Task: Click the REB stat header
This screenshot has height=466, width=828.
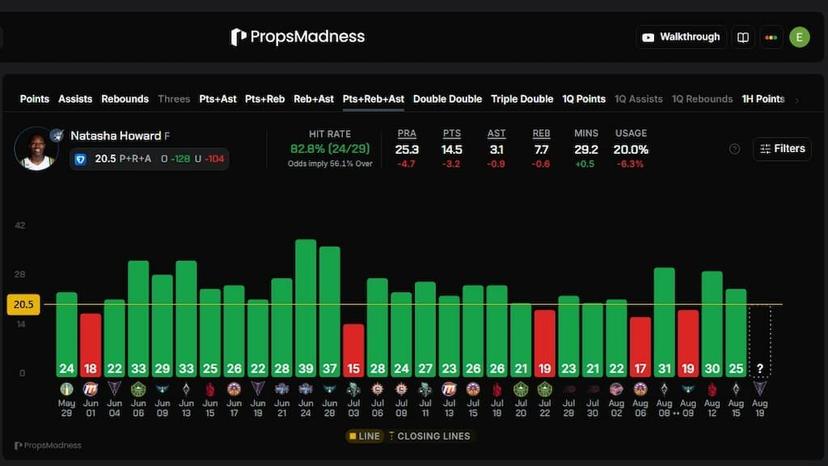Action: (x=541, y=134)
